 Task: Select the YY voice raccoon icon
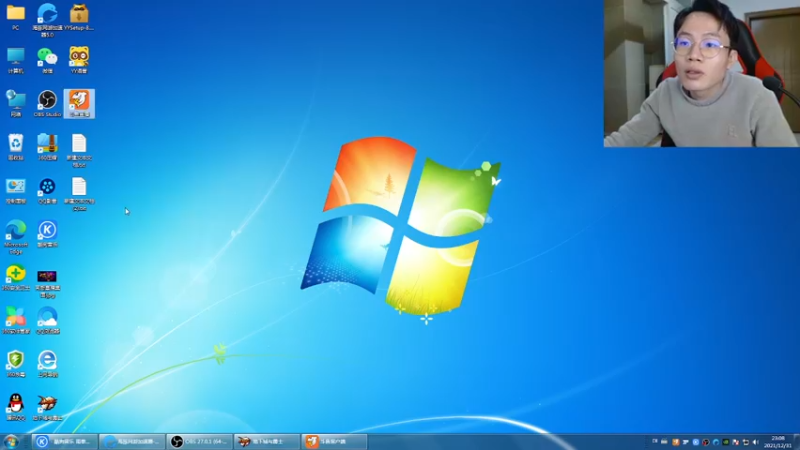coord(79,60)
